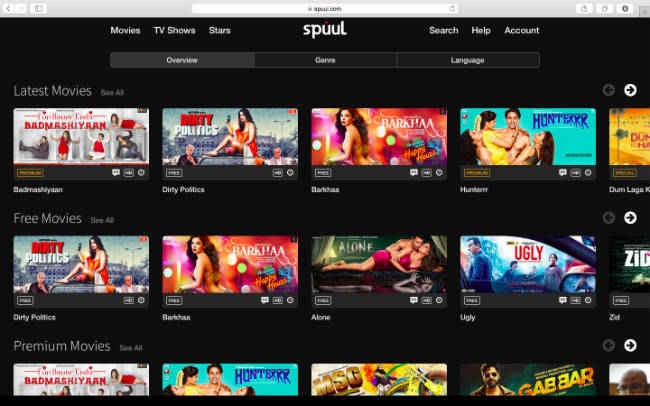
Task: Click Free badge on Latest Dirty Politics card
Action: click(x=174, y=173)
